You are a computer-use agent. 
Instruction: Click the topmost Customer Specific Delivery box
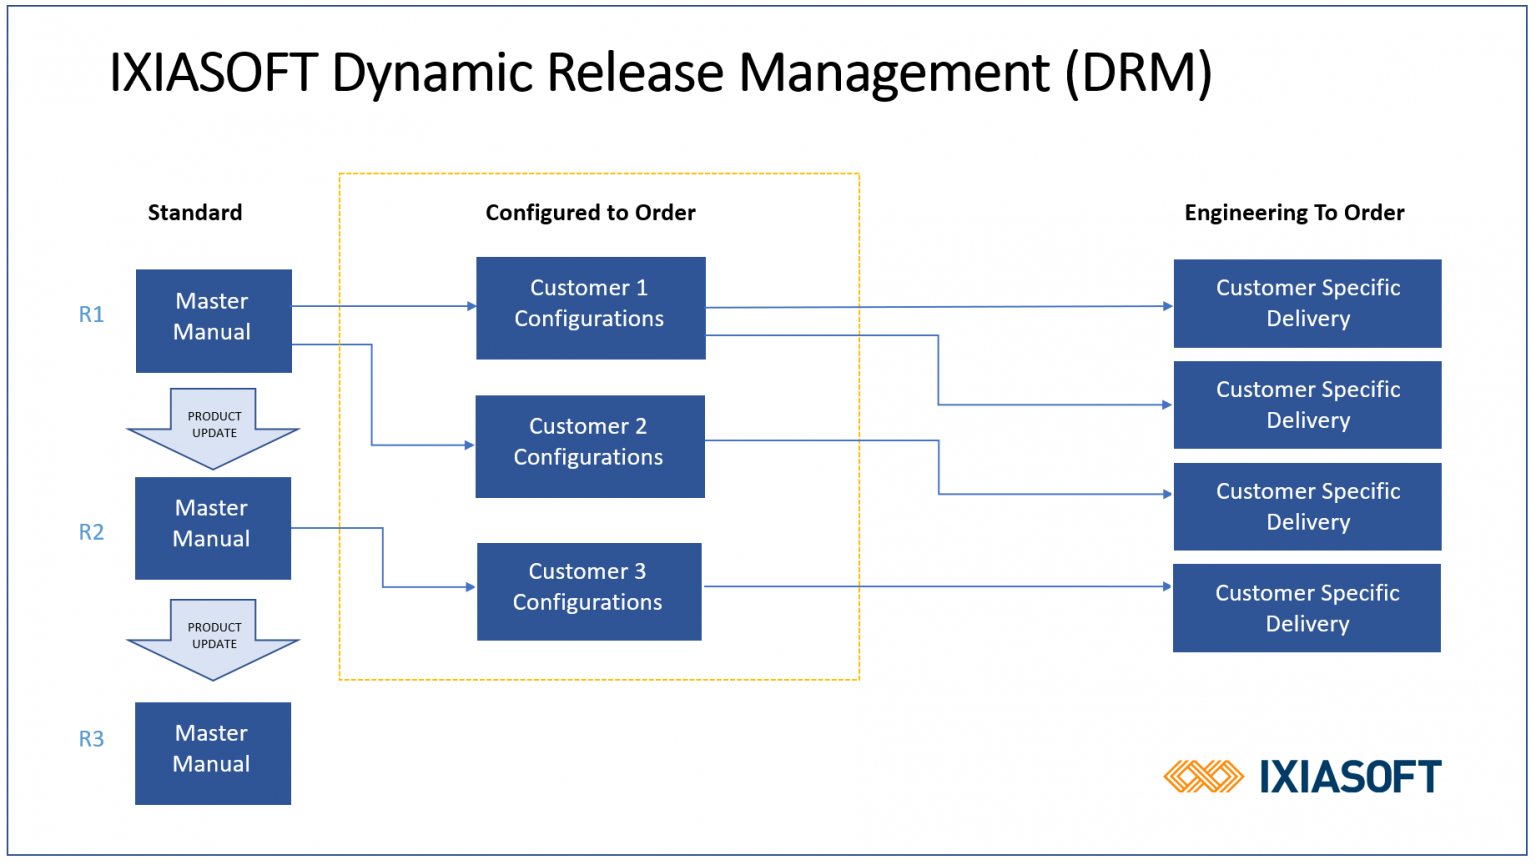[1308, 304]
